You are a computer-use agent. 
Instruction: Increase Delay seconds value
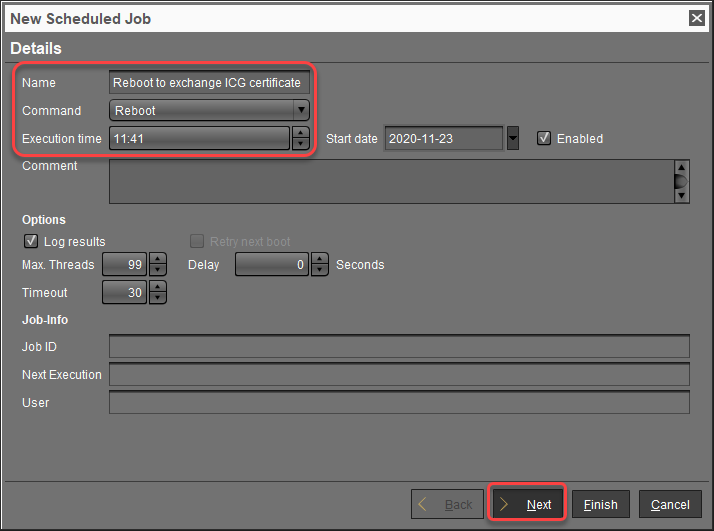click(x=319, y=259)
